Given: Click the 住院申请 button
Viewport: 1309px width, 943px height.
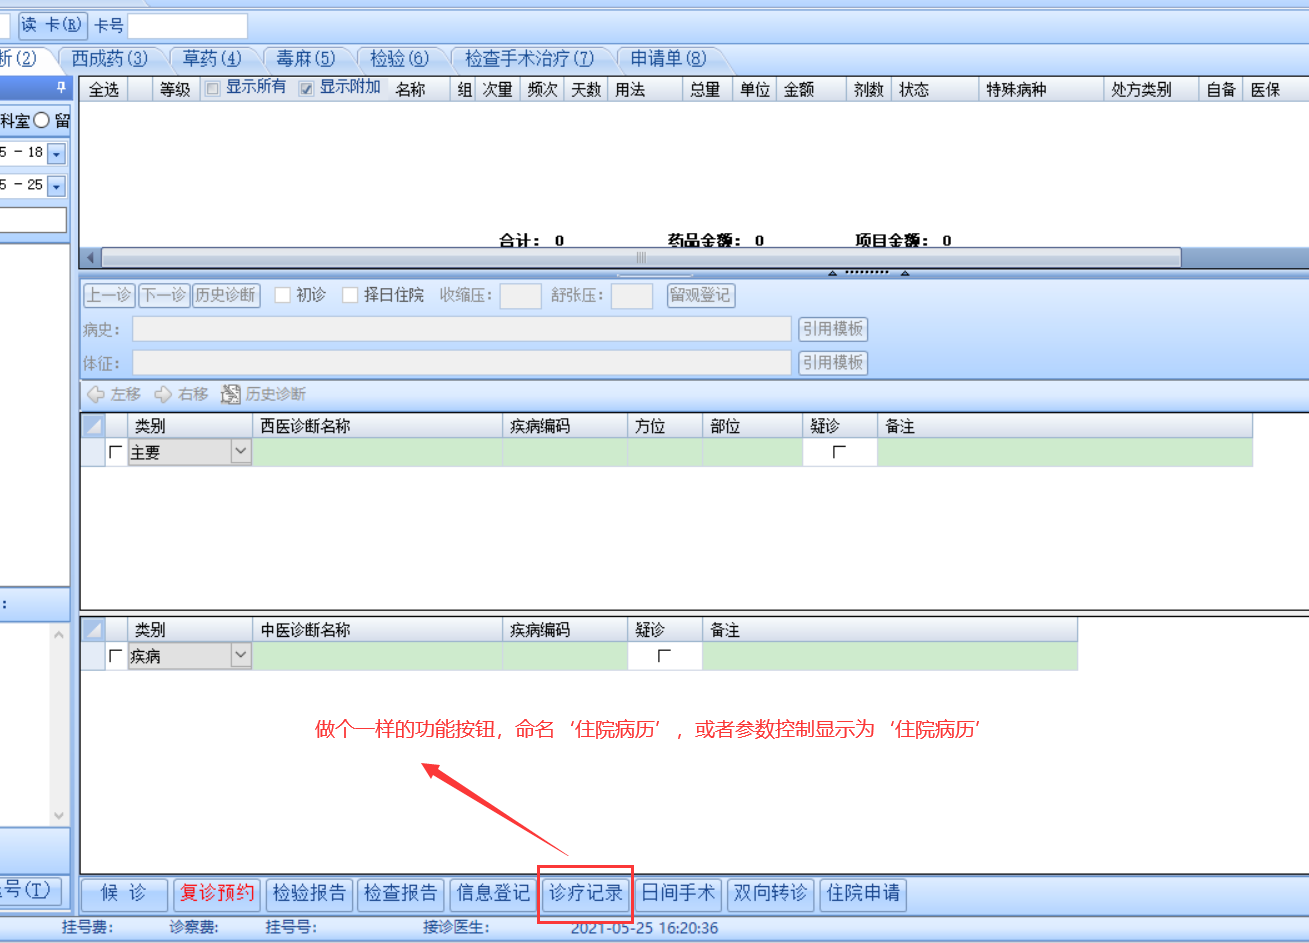Looking at the screenshot, I should pyautogui.click(x=863, y=893).
